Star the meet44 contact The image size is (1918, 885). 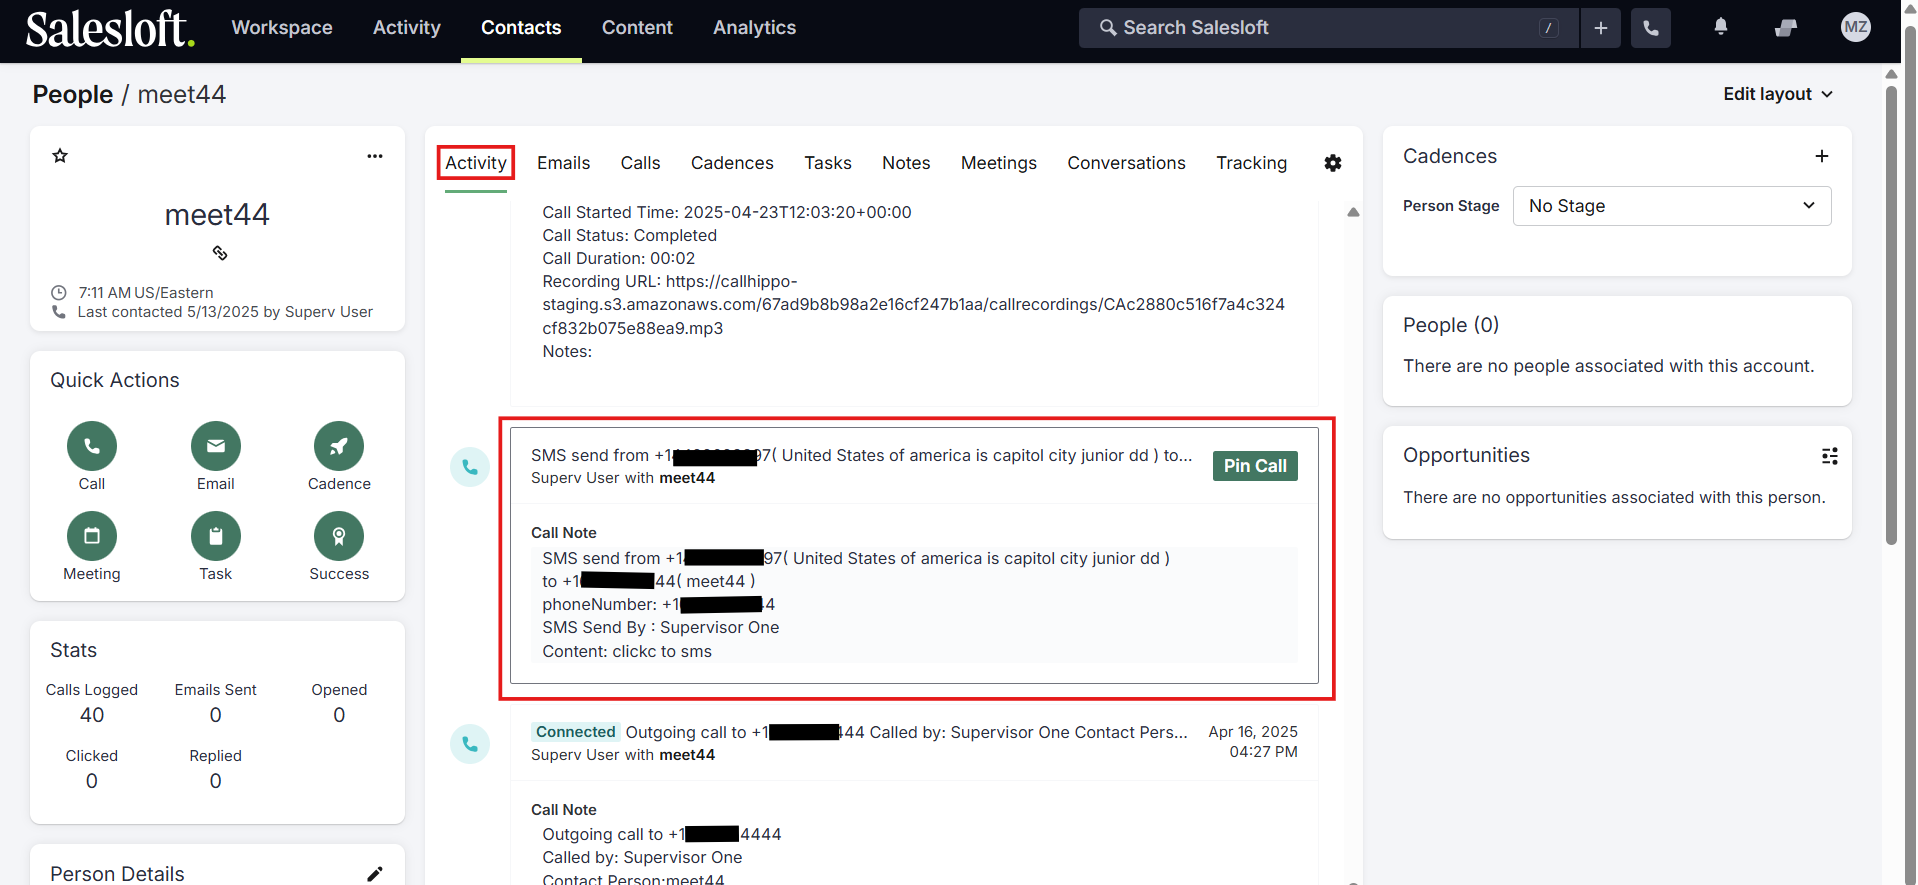point(60,156)
